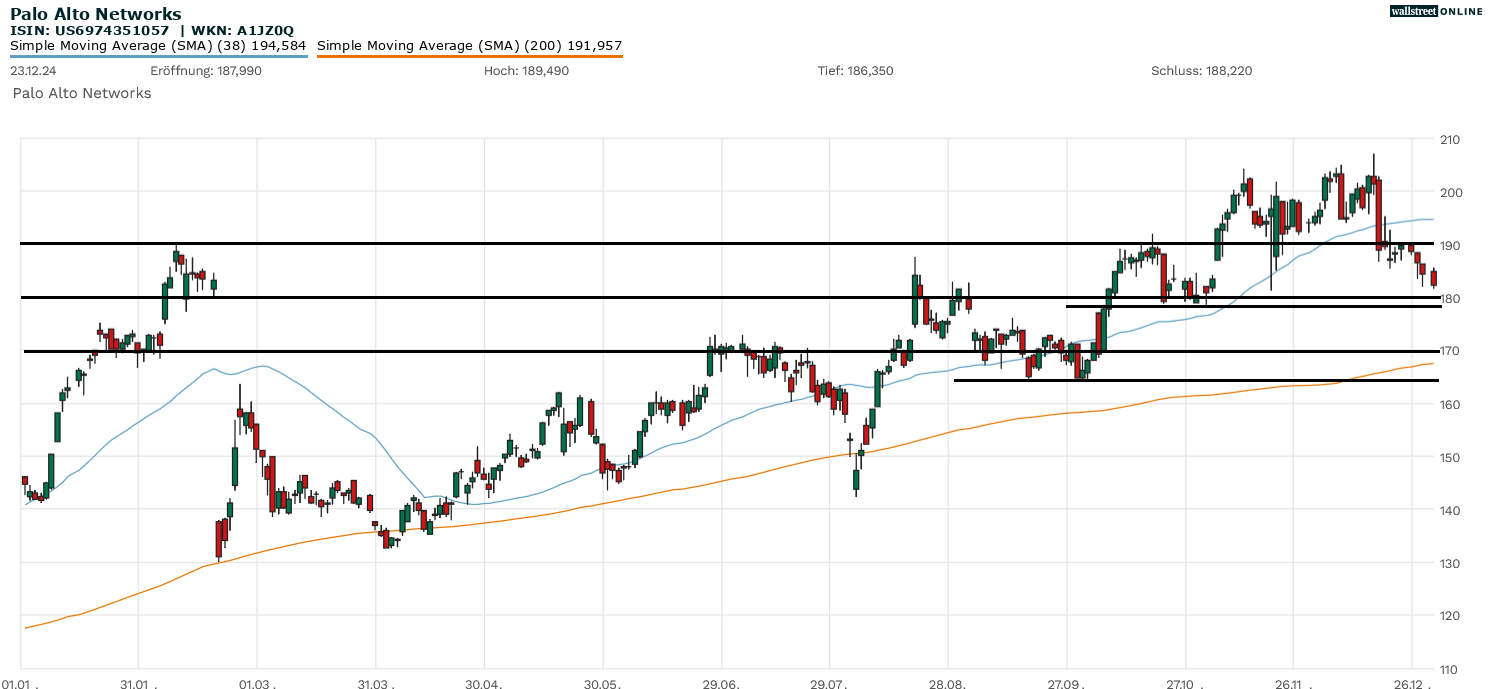Select the horizontal resistance line at 190
Viewport: 1490px width, 689px height.
click(600, 243)
